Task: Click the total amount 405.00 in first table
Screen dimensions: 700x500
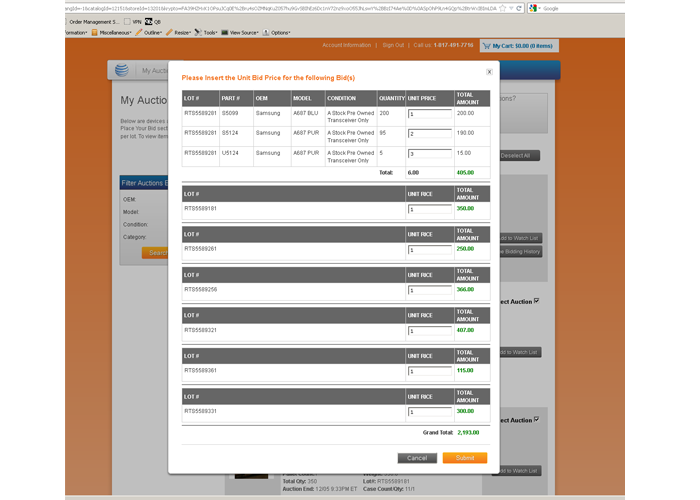Action: pyautogui.click(x=465, y=172)
